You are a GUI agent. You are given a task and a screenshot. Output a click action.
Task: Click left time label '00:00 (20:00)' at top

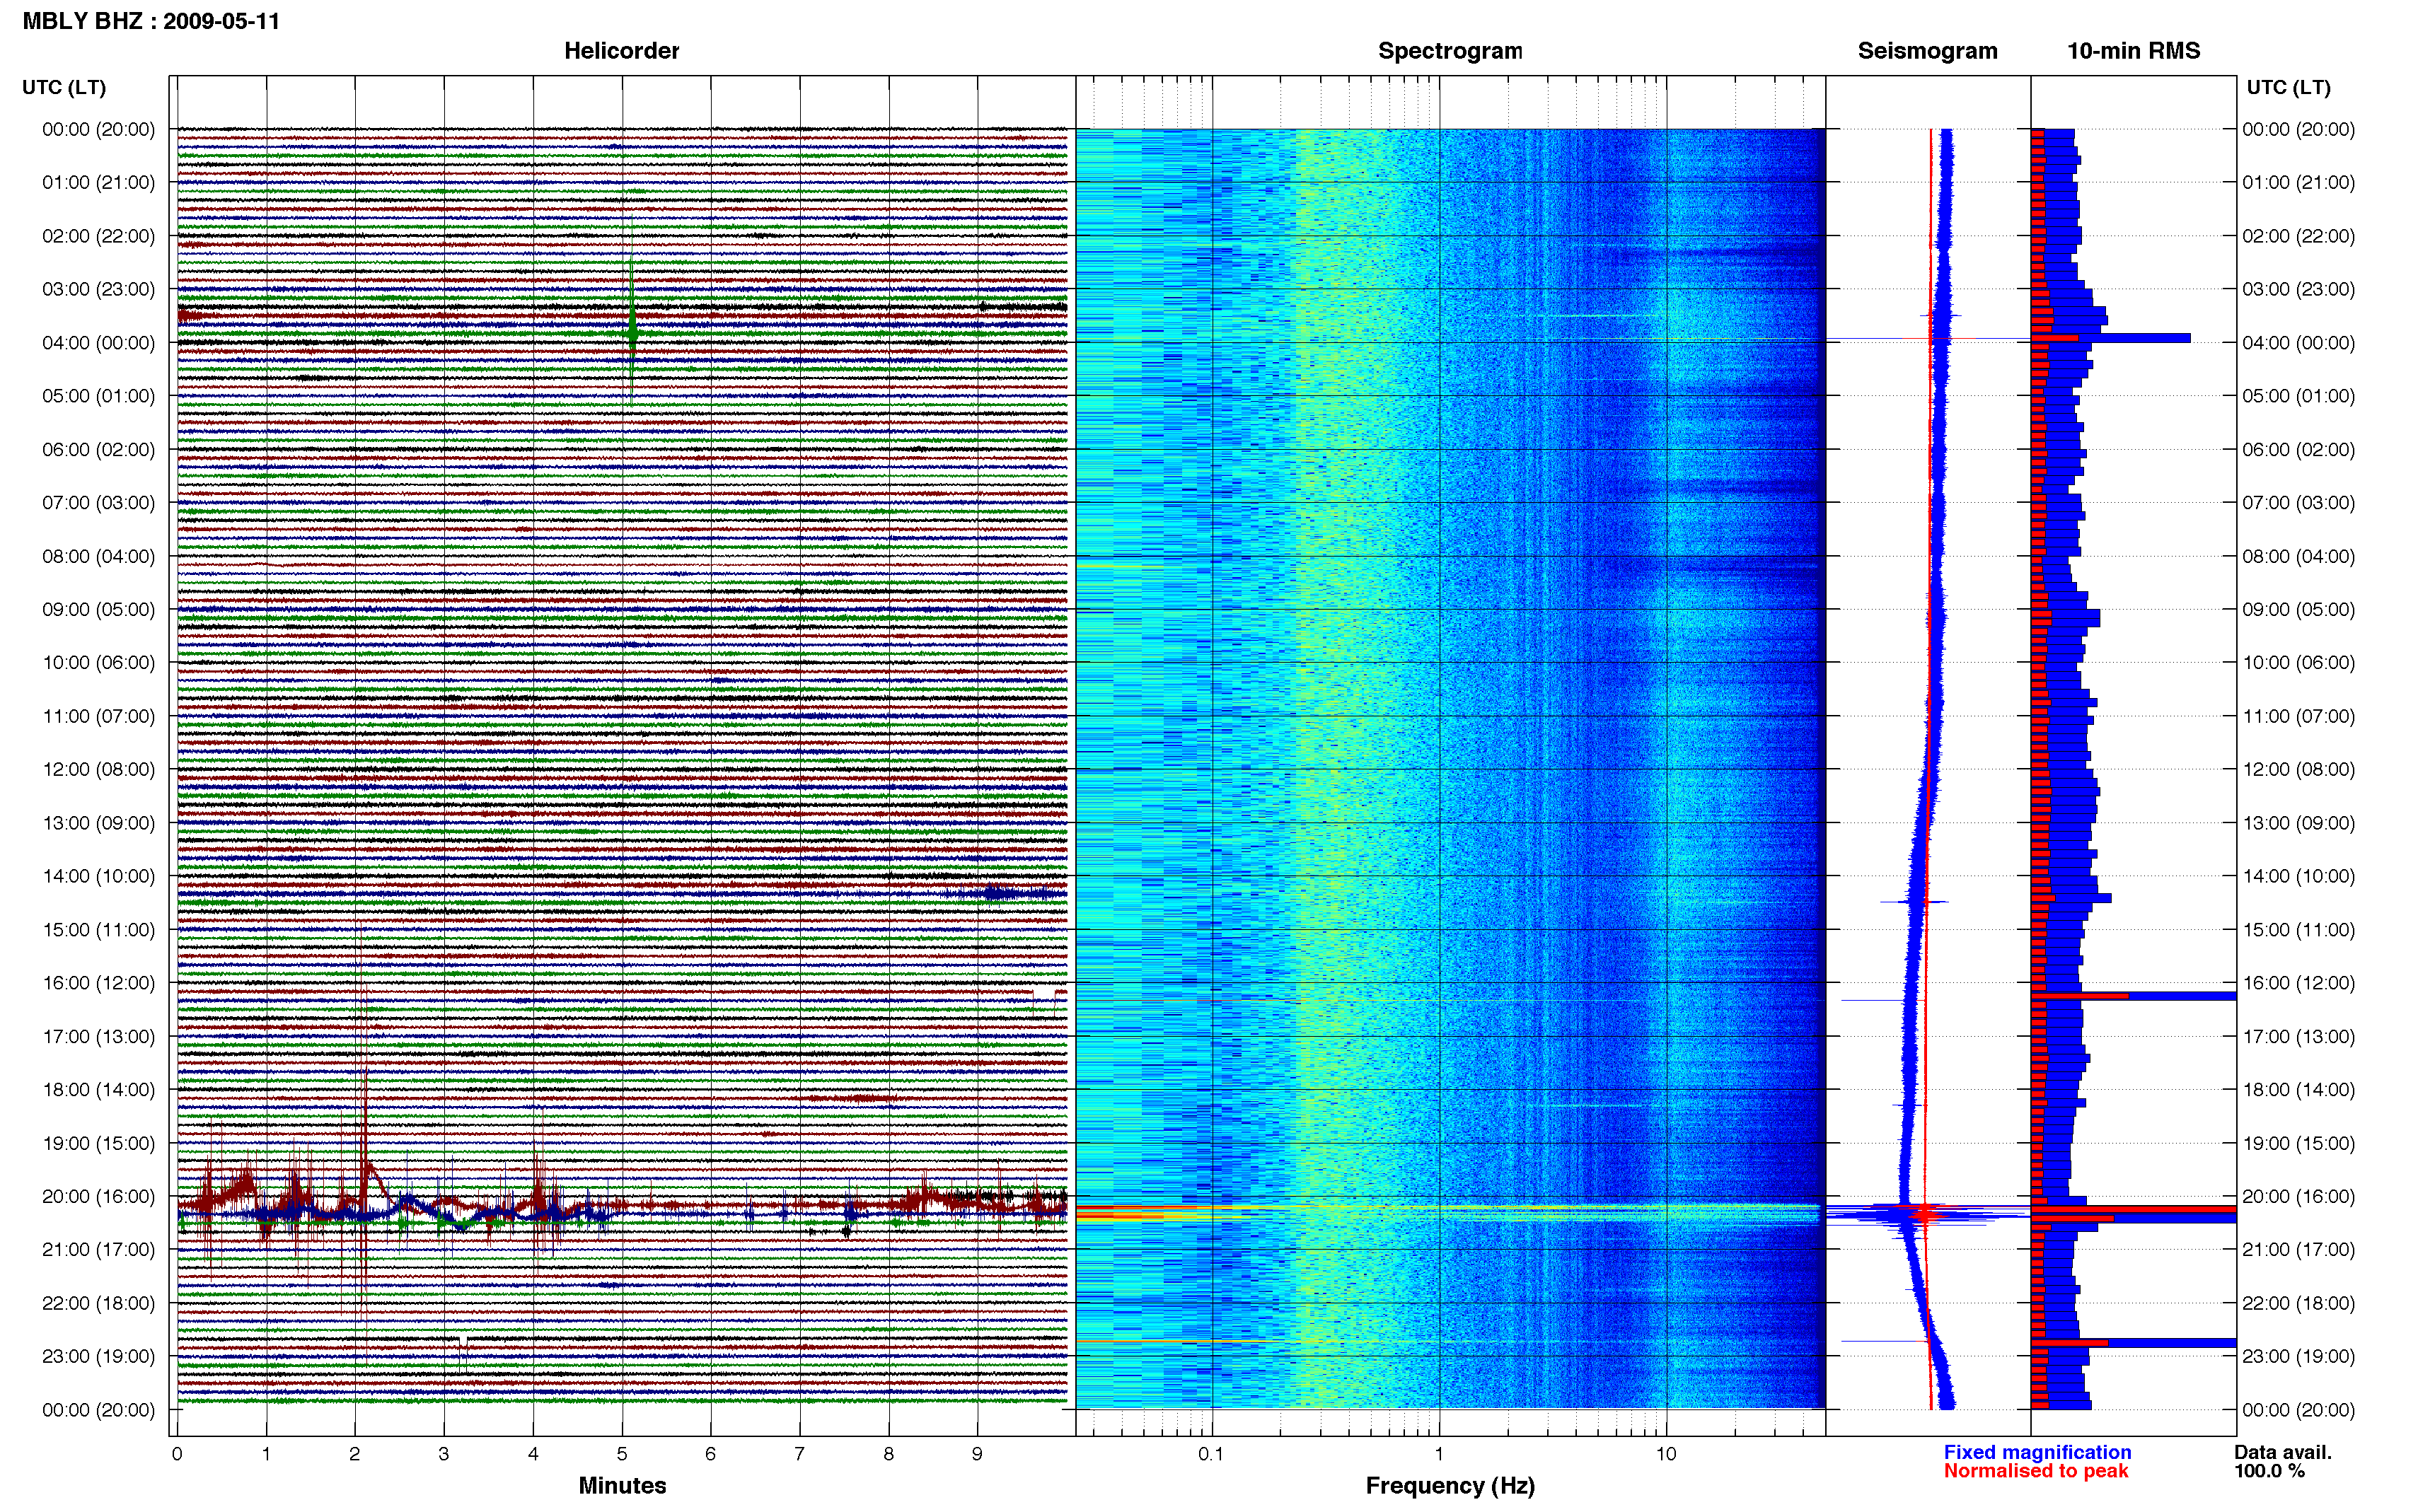click(98, 129)
